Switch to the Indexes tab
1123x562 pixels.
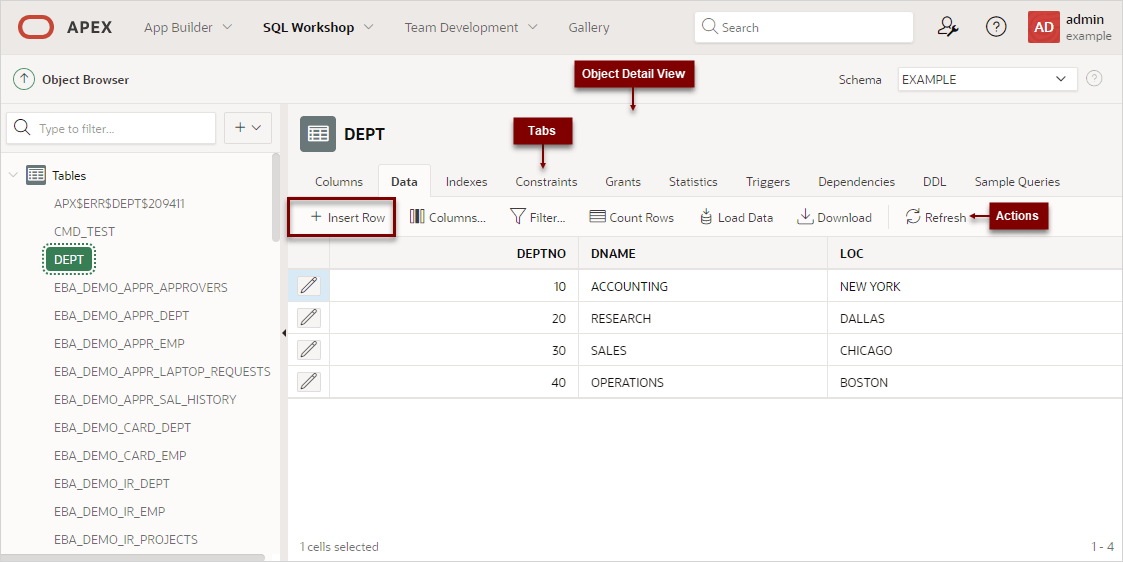(x=466, y=182)
